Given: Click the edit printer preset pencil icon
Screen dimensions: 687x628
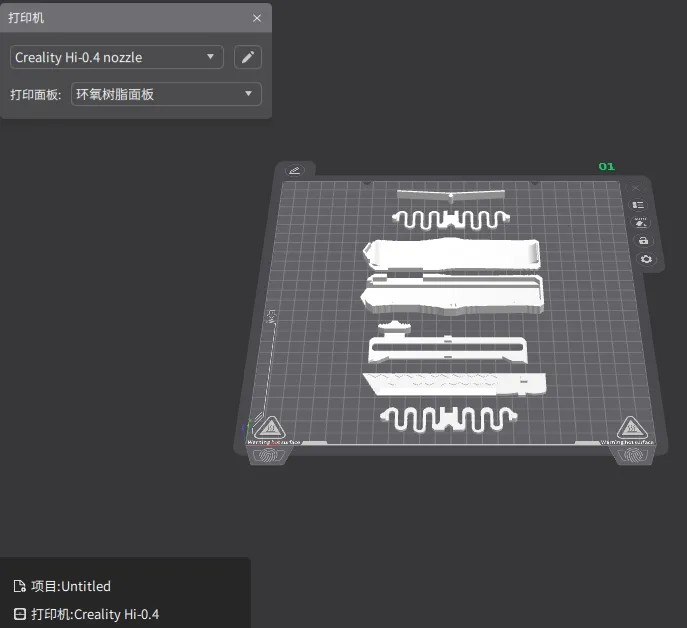Looking at the screenshot, I should [x=248, y=57].
